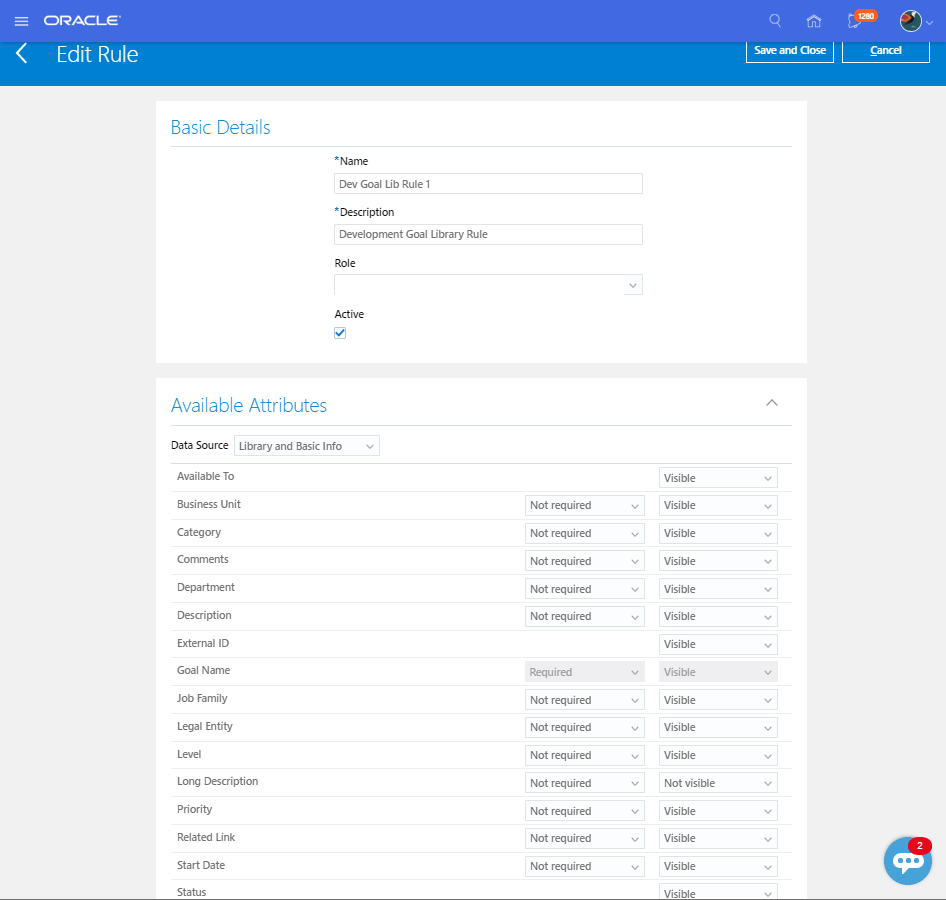946x900 pixels.
Task: Click inside the Name input field
Action: 487,183
